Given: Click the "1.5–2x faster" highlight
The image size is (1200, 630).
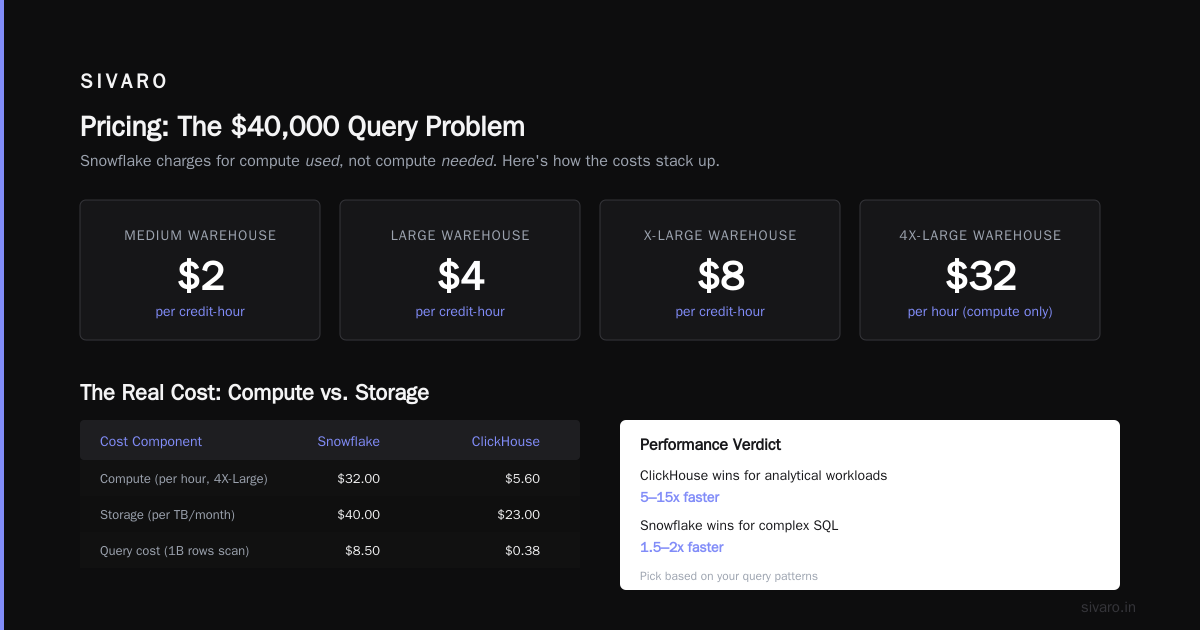Looking at the screenshot, I should coord(682,547).
